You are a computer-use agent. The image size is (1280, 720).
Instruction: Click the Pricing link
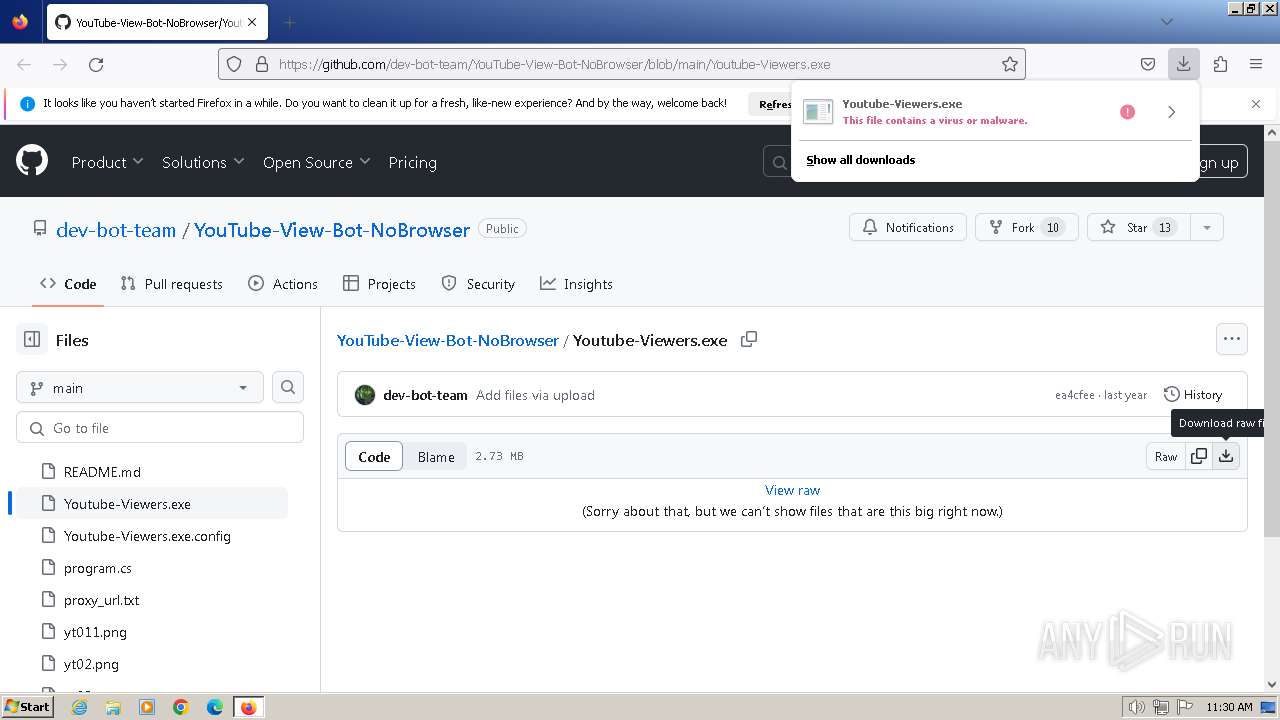coord(412,162)
